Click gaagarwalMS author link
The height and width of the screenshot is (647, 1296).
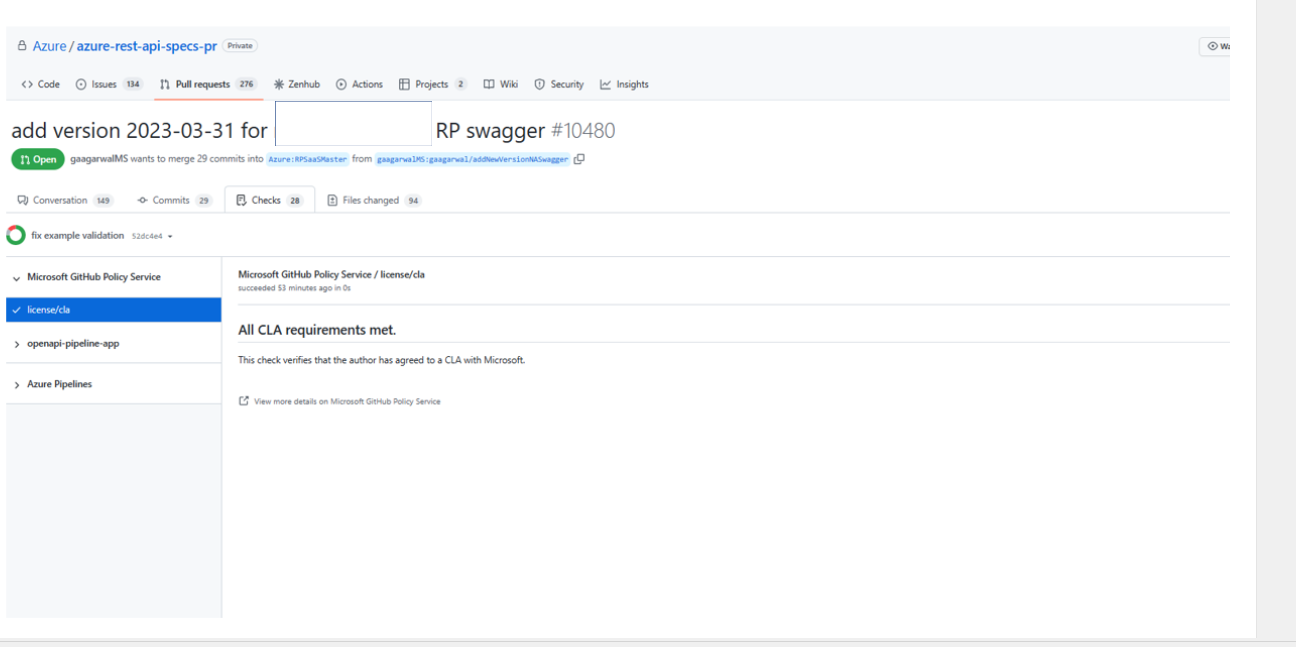tap(99, 159)
